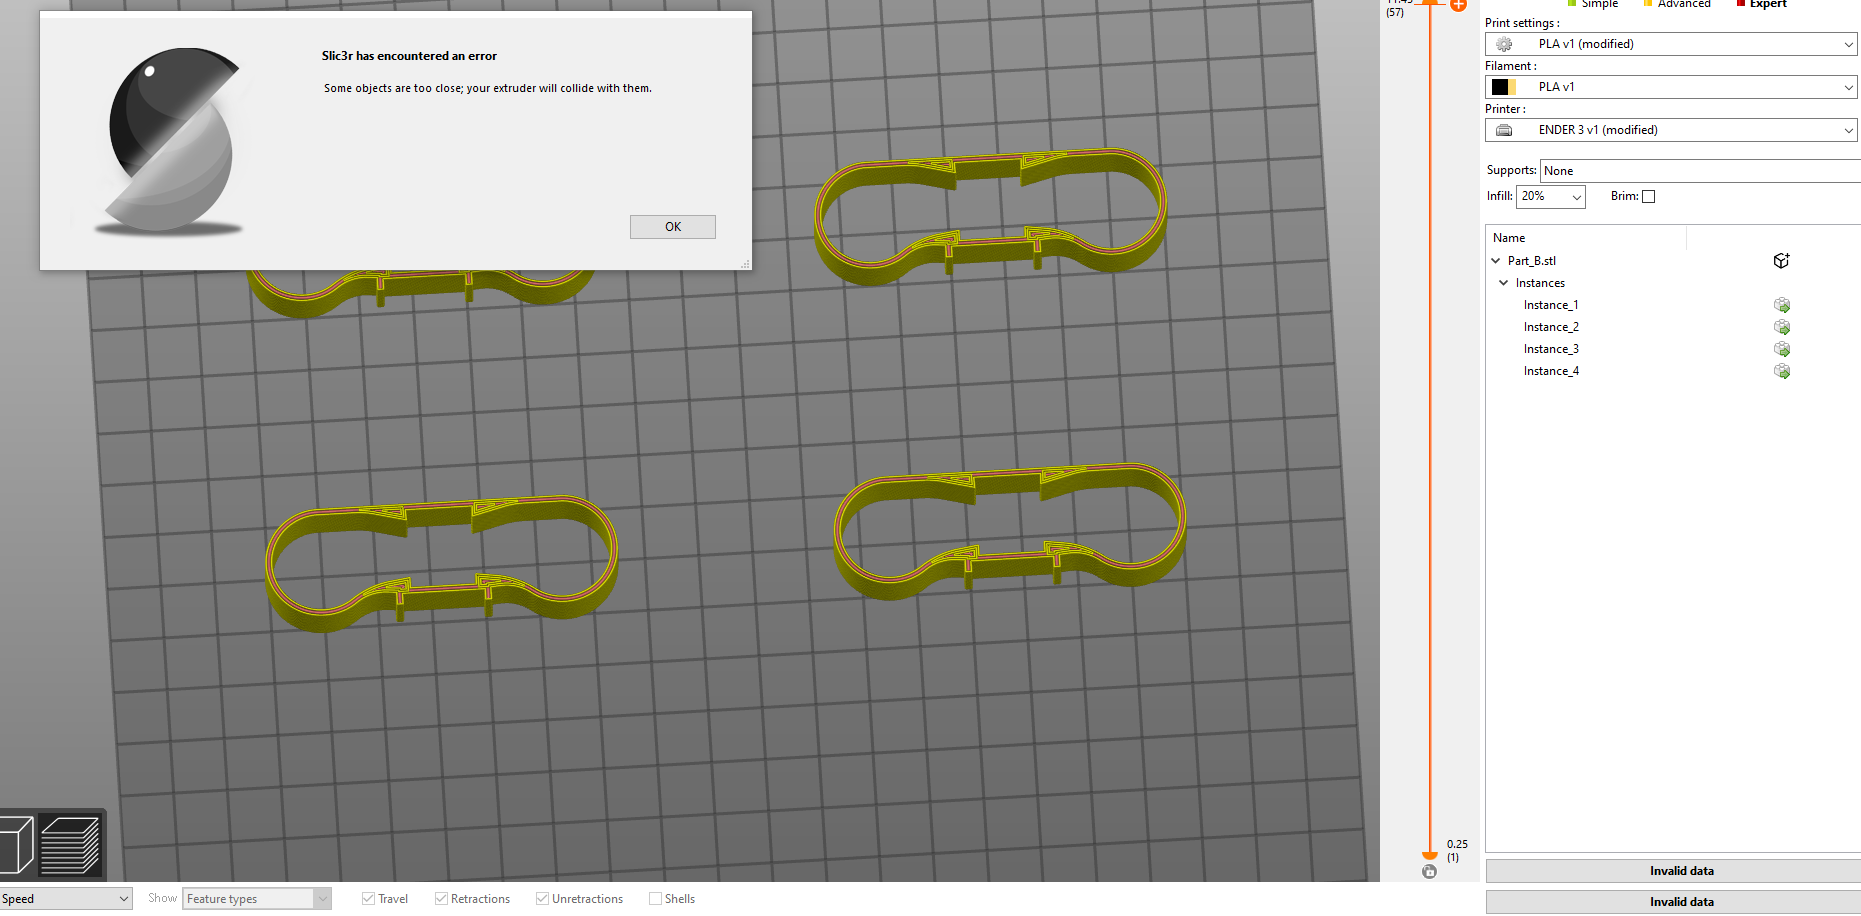Select the layers preview icon
This screenshot has height=916, width=1861.
(68, 845)
